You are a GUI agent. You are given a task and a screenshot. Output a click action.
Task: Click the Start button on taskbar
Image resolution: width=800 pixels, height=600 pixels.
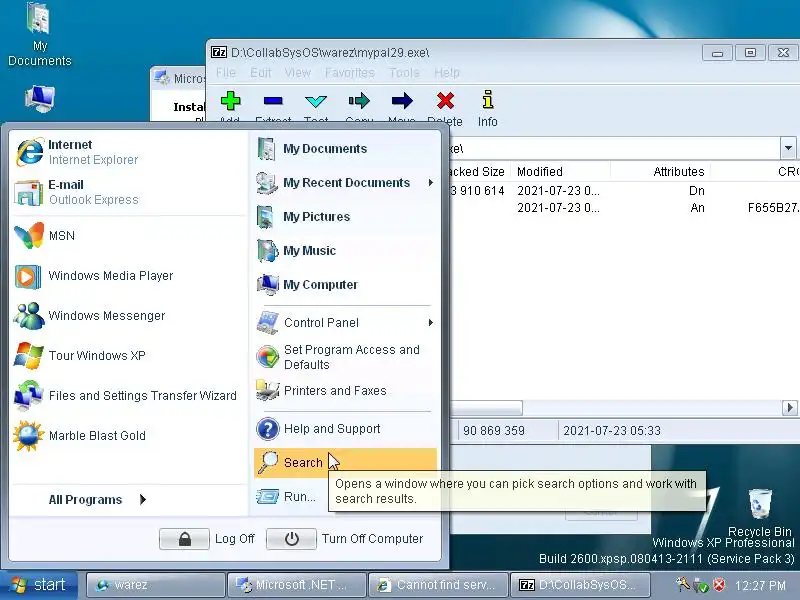click(39, 585)
